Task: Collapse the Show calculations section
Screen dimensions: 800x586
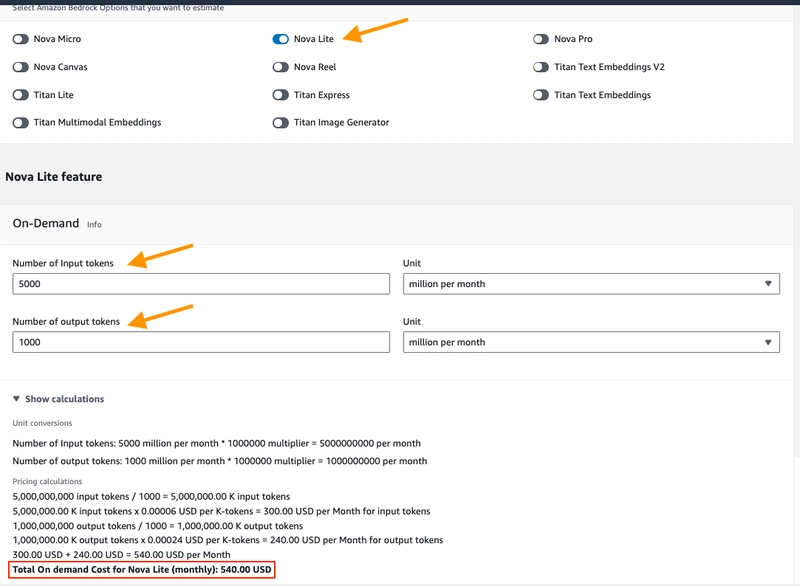Action: point(58,399)
